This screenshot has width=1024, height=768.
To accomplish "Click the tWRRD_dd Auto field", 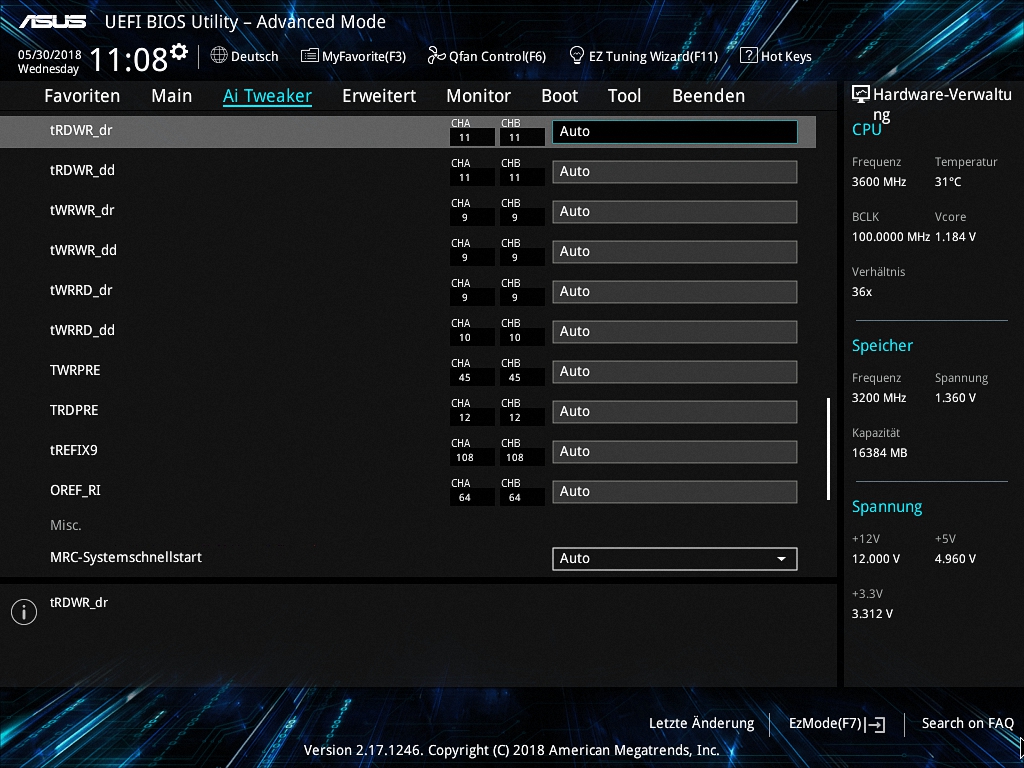I will point(675,332).
